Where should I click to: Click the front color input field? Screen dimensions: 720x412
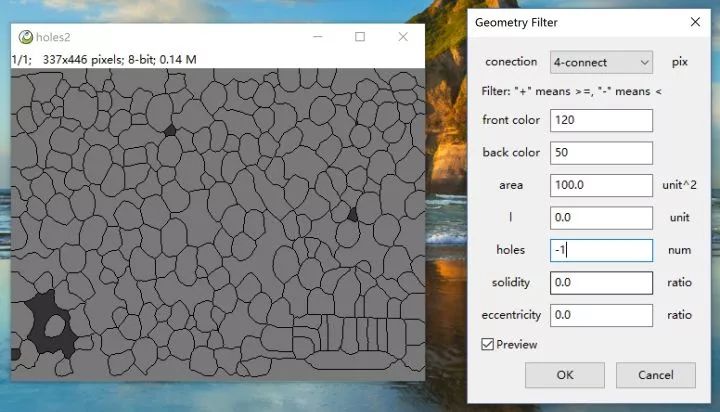[x=601, y=120]
